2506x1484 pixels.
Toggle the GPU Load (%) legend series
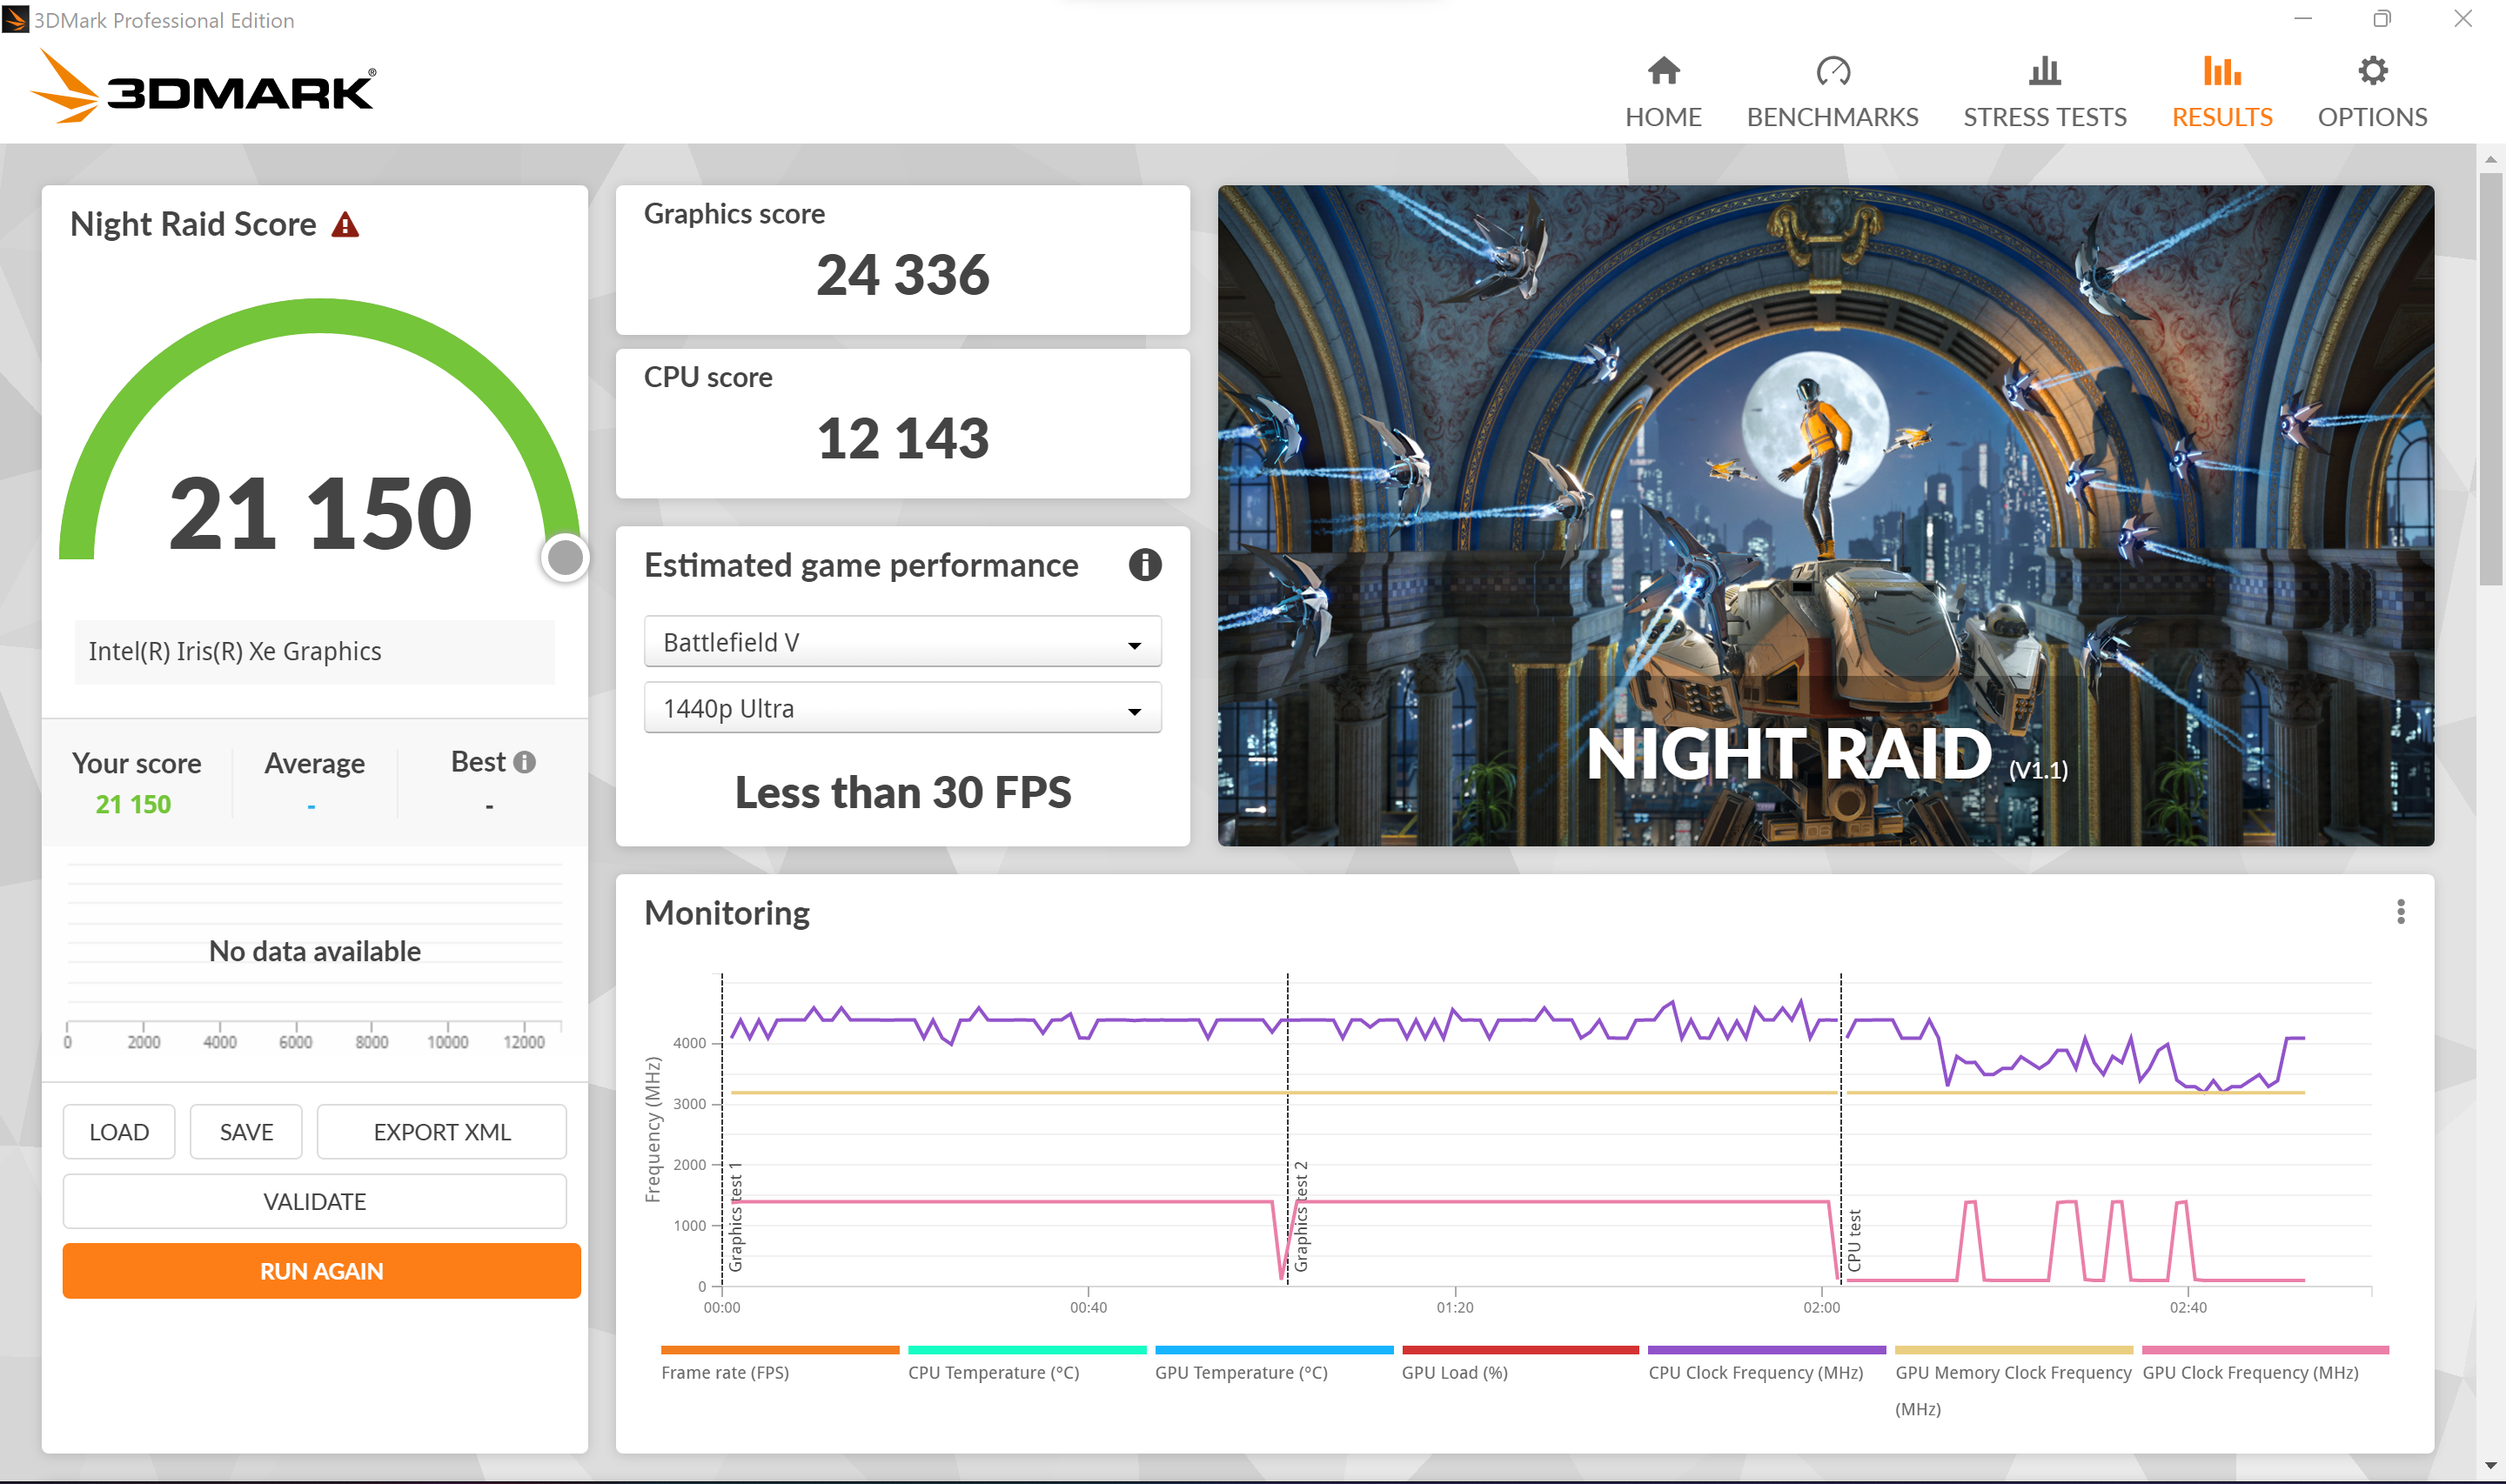(1454, 1372)
